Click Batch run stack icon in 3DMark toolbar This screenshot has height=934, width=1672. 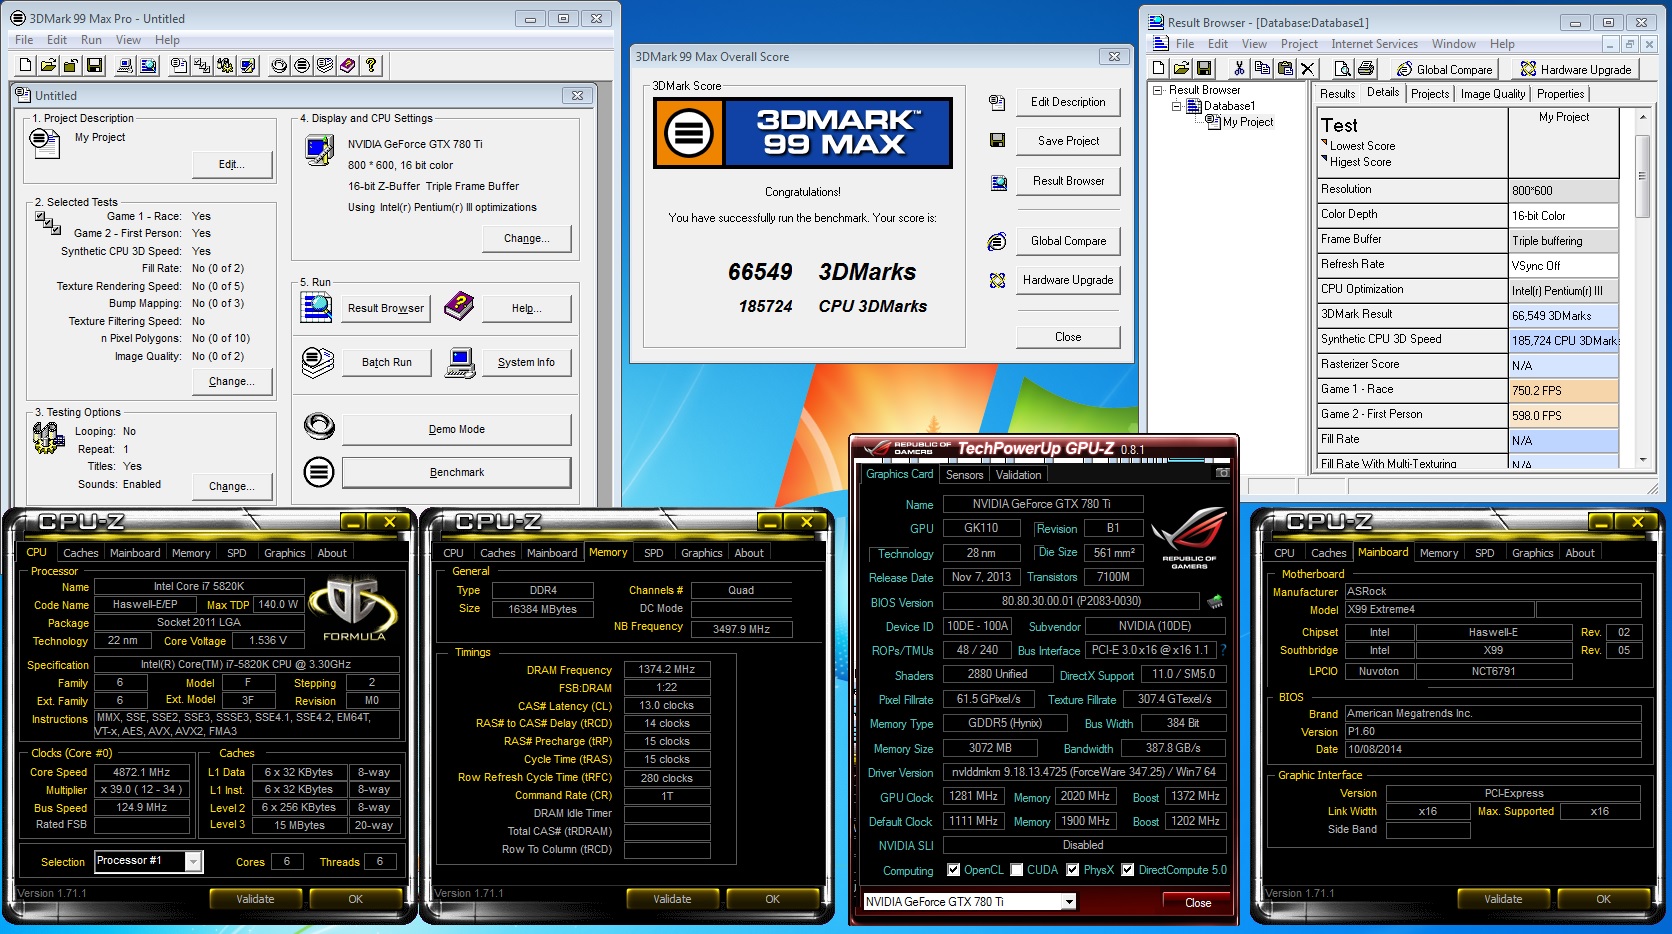pyautogui.click(x=325, y=66)
